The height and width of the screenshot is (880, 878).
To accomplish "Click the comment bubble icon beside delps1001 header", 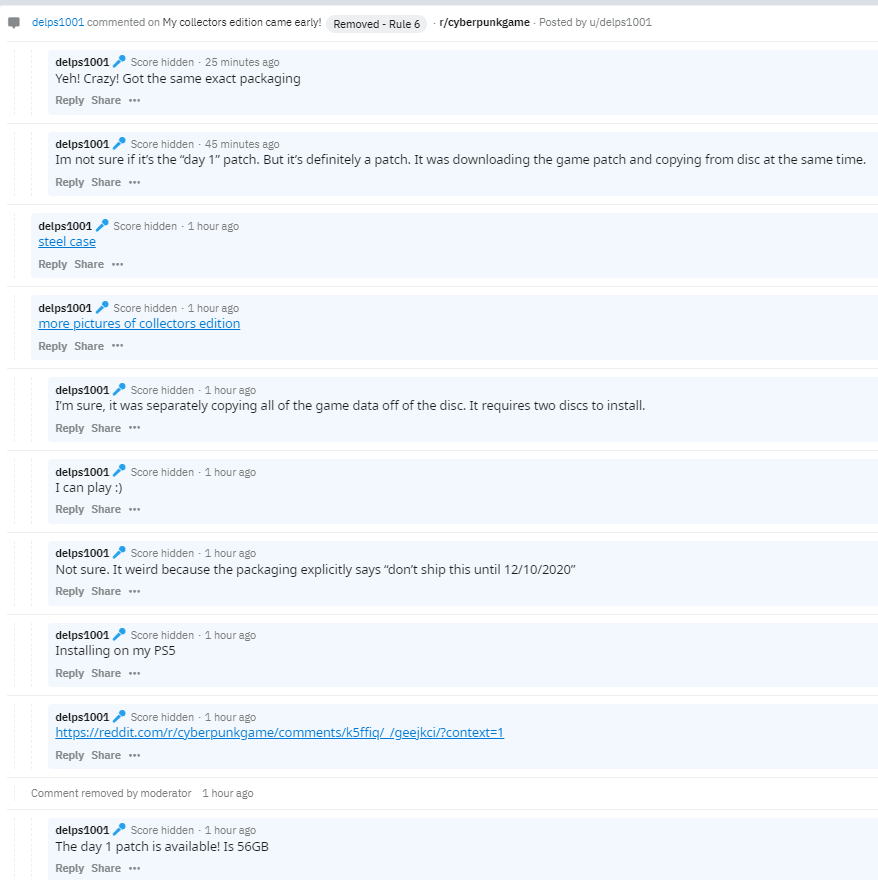I will pos(14,23).
